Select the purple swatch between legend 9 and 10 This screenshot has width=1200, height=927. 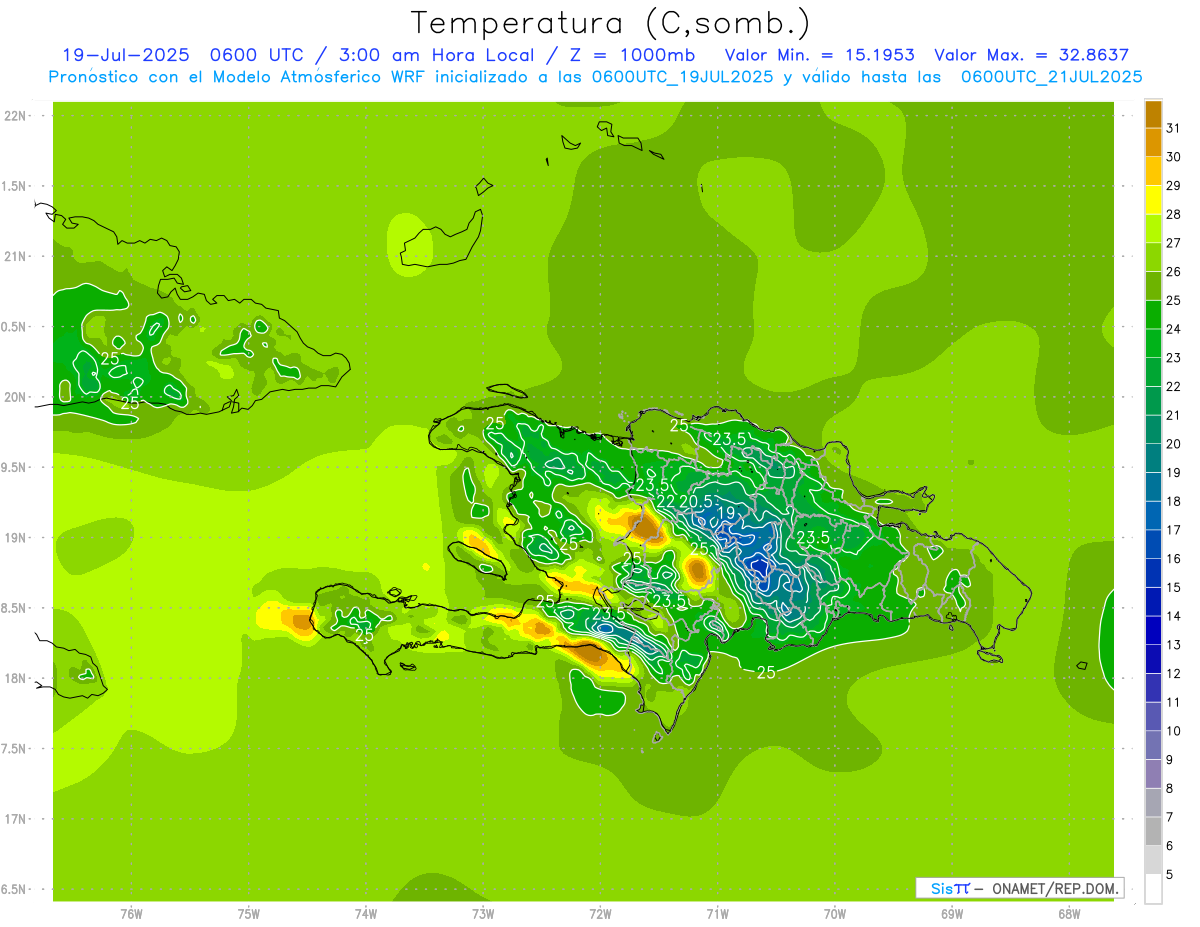(1153, 745)
